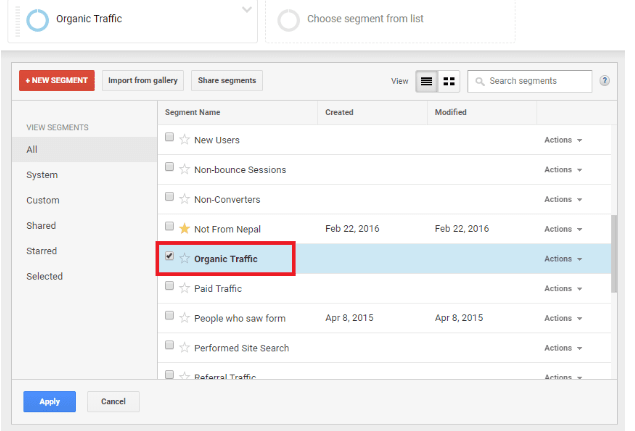
Task: Switch to list view icon
Action: (427, 81)
